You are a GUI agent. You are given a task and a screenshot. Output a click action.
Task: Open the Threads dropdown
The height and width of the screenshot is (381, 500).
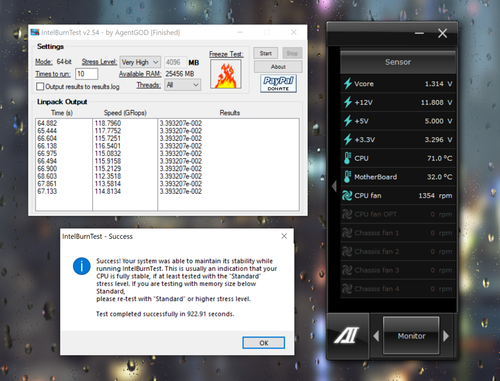coord(183,85)
